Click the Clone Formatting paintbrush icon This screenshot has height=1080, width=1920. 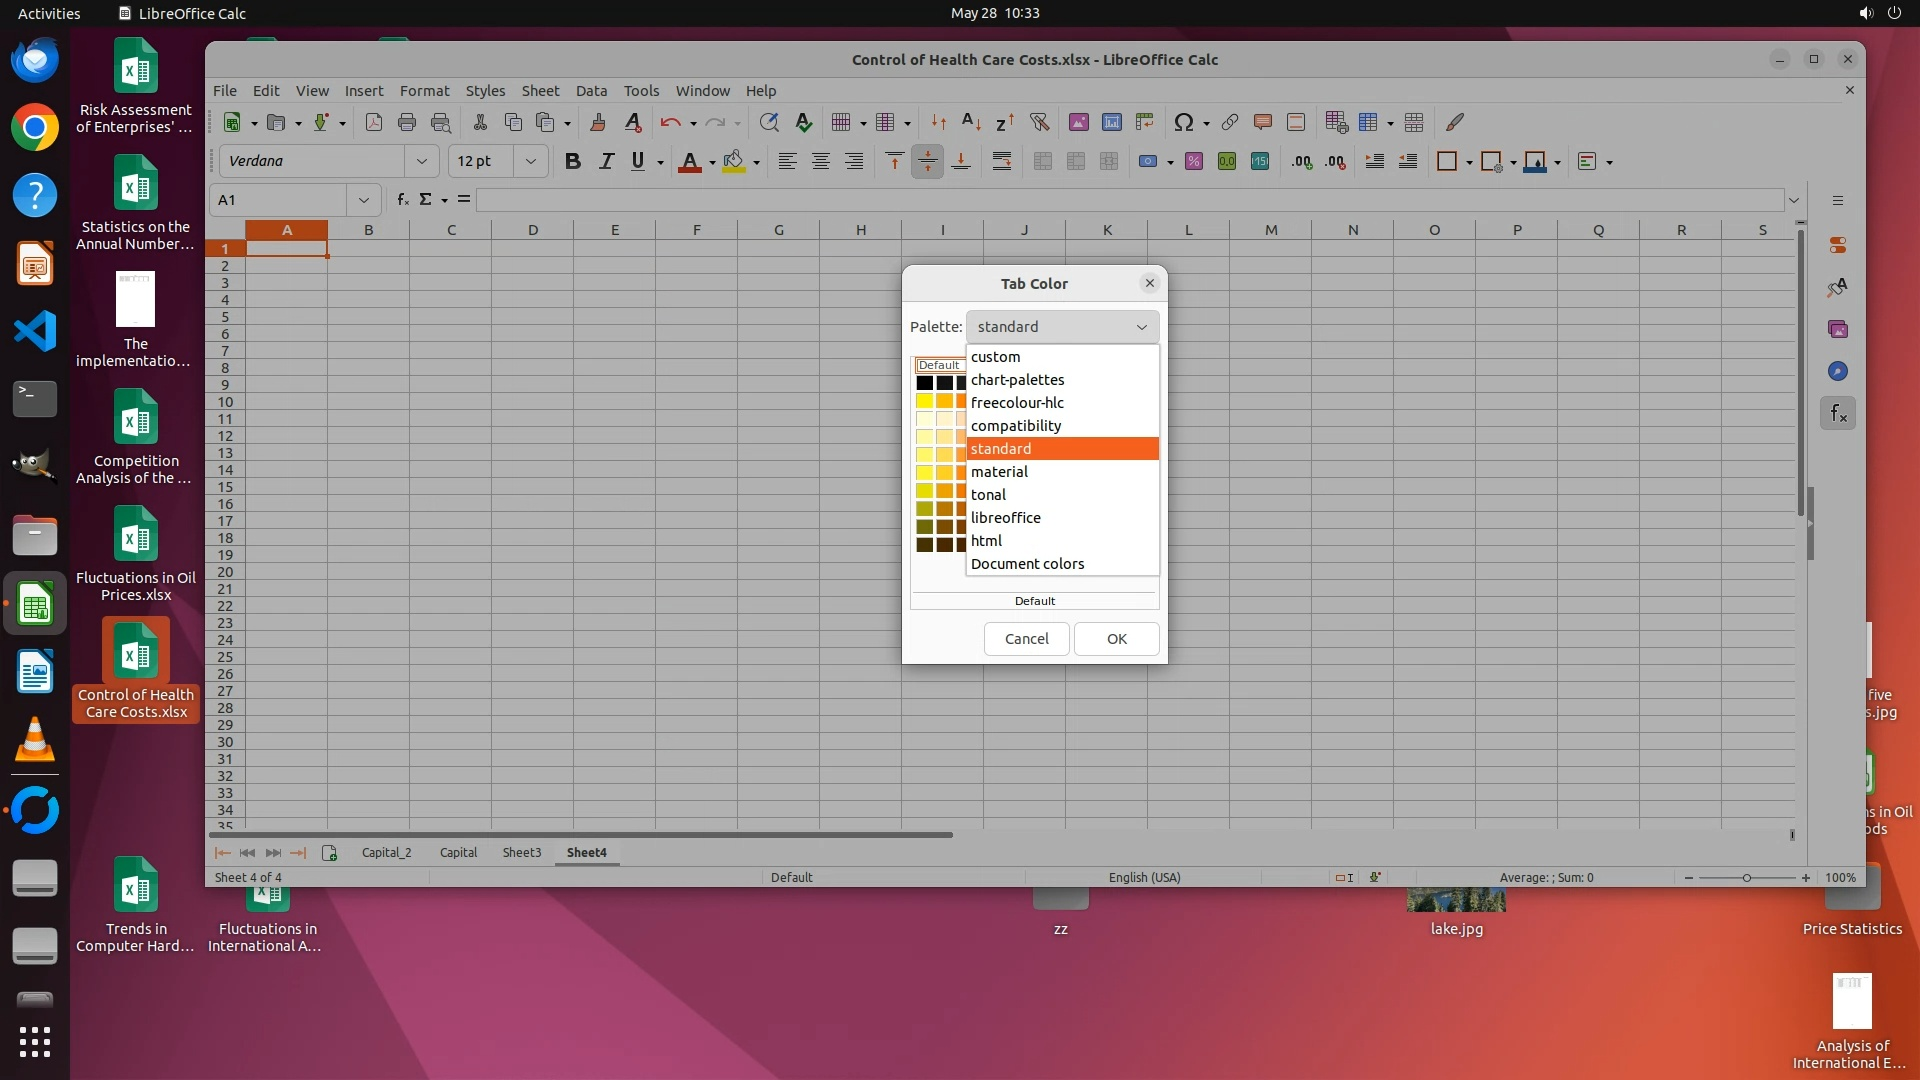pyautogui.click(x=597, y=122)
